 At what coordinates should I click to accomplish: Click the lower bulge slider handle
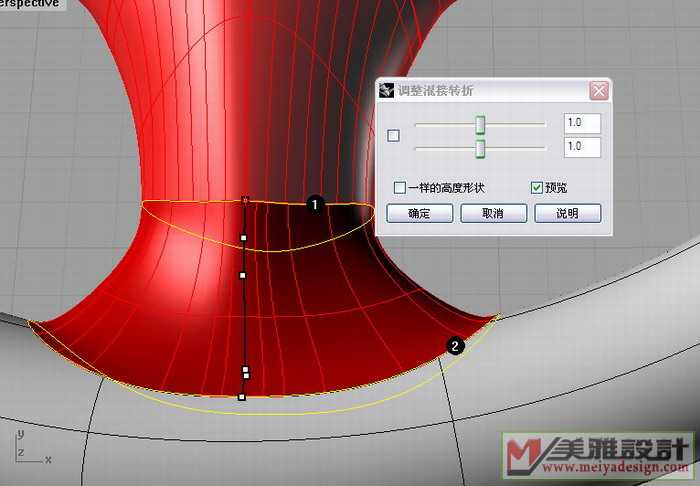pyautogui.click(x=480, y=148)
